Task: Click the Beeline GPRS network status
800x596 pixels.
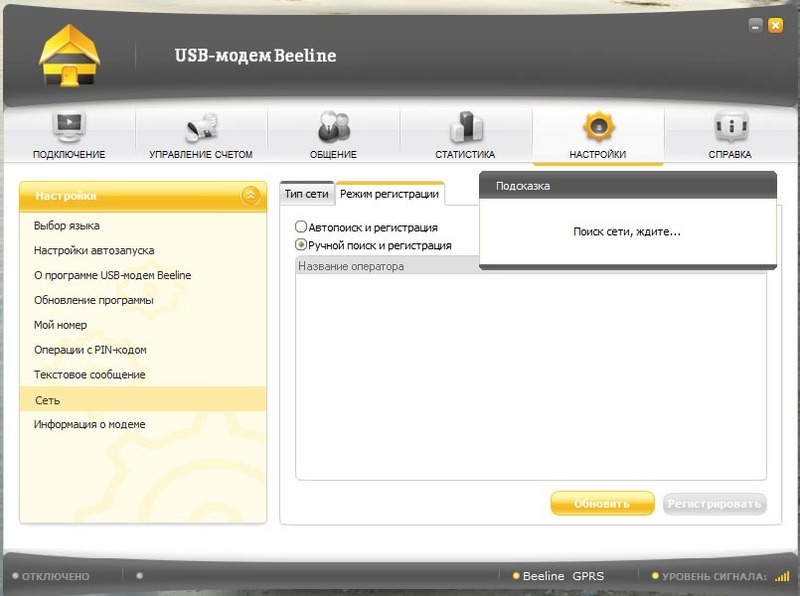Action: point(563,576)
